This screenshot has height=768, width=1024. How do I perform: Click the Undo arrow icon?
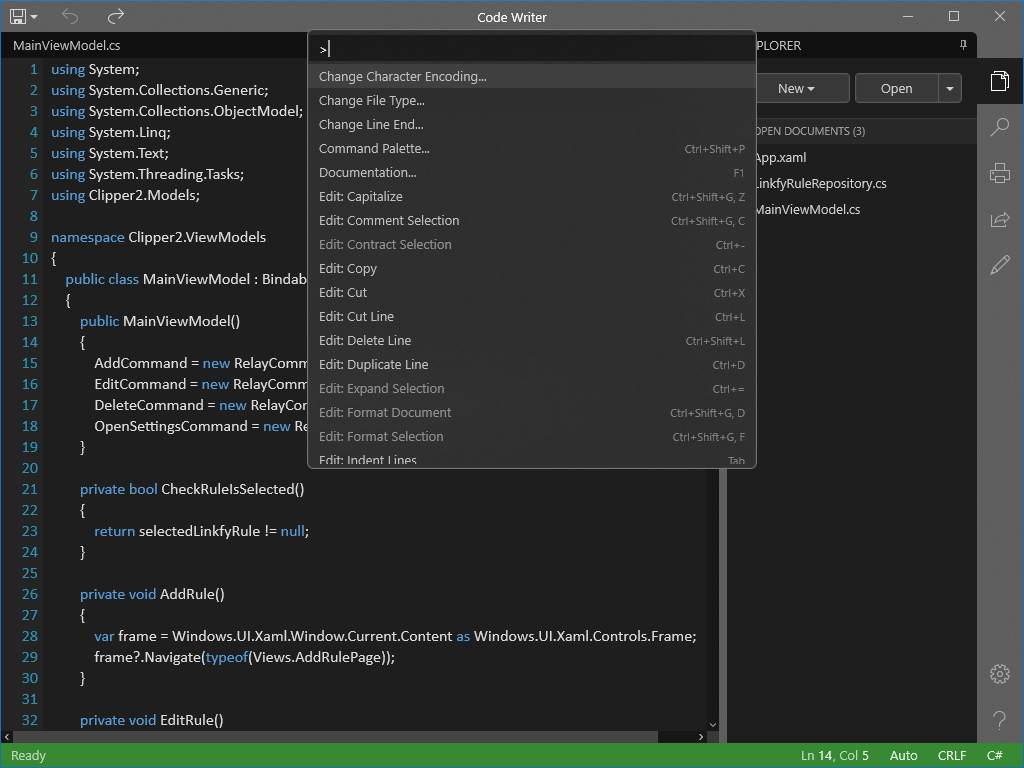pos(69,16)
